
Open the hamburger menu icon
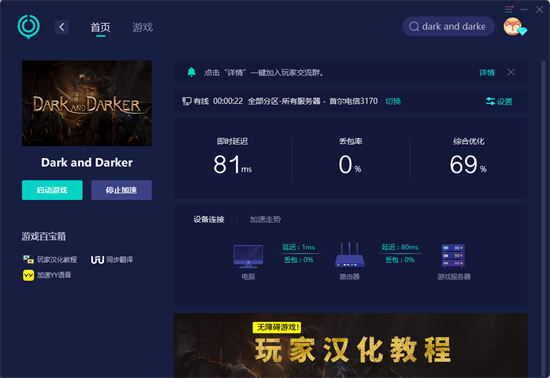tap(509, 9)
